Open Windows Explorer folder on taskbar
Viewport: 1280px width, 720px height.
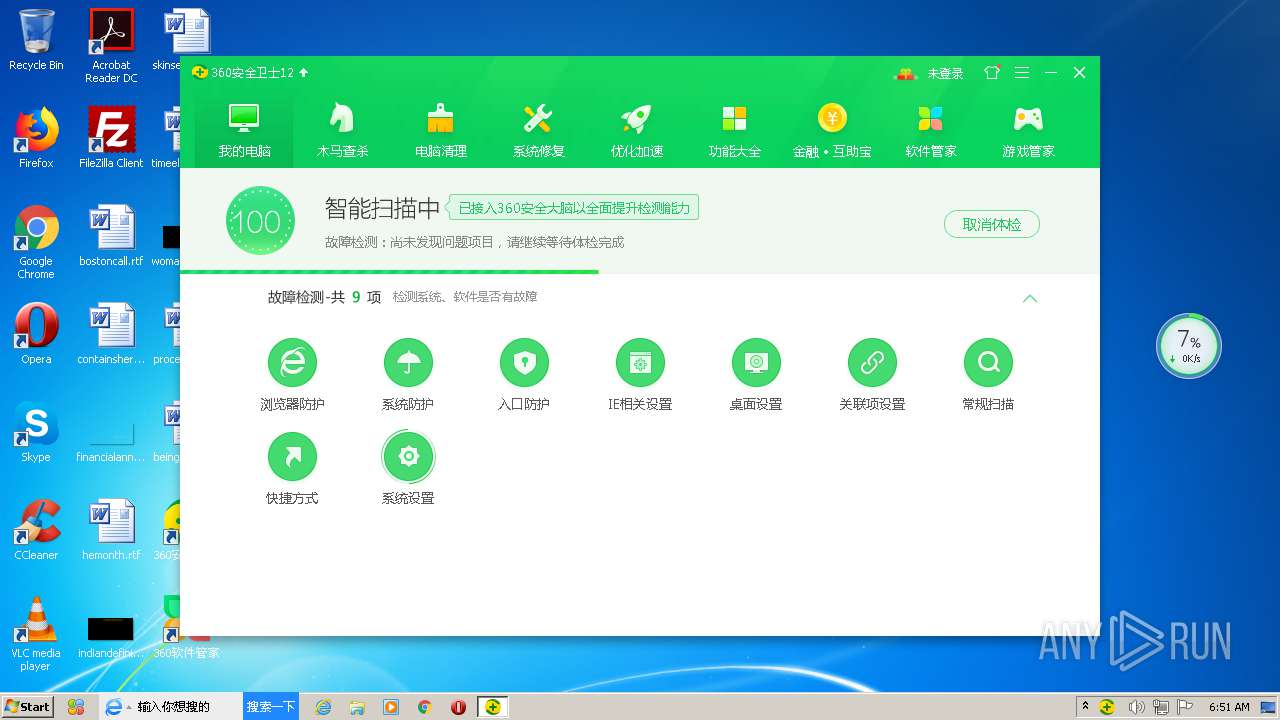coord(357,707)
